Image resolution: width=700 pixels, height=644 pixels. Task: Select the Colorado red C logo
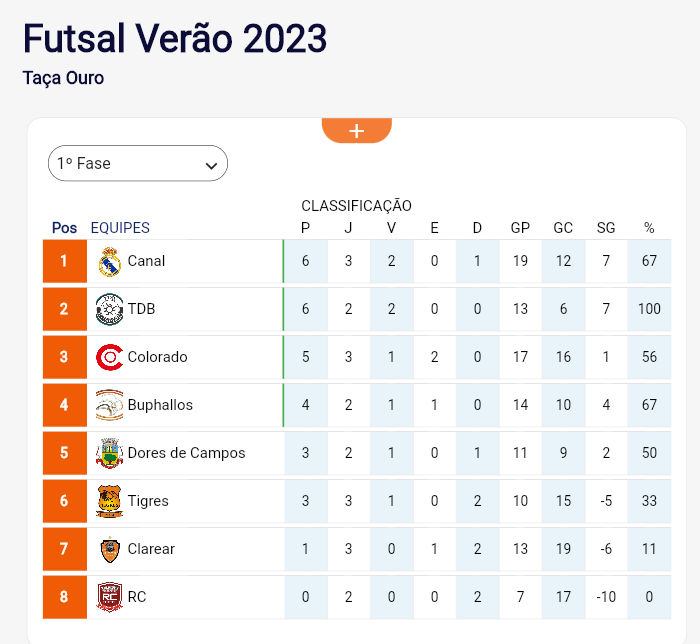click(109, 357)
